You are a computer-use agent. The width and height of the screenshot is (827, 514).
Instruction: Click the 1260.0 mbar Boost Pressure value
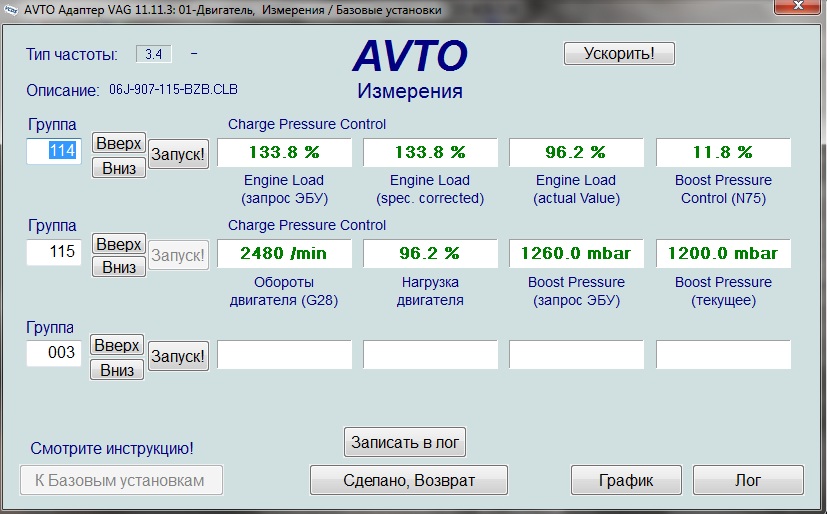(x=577, y=254)
